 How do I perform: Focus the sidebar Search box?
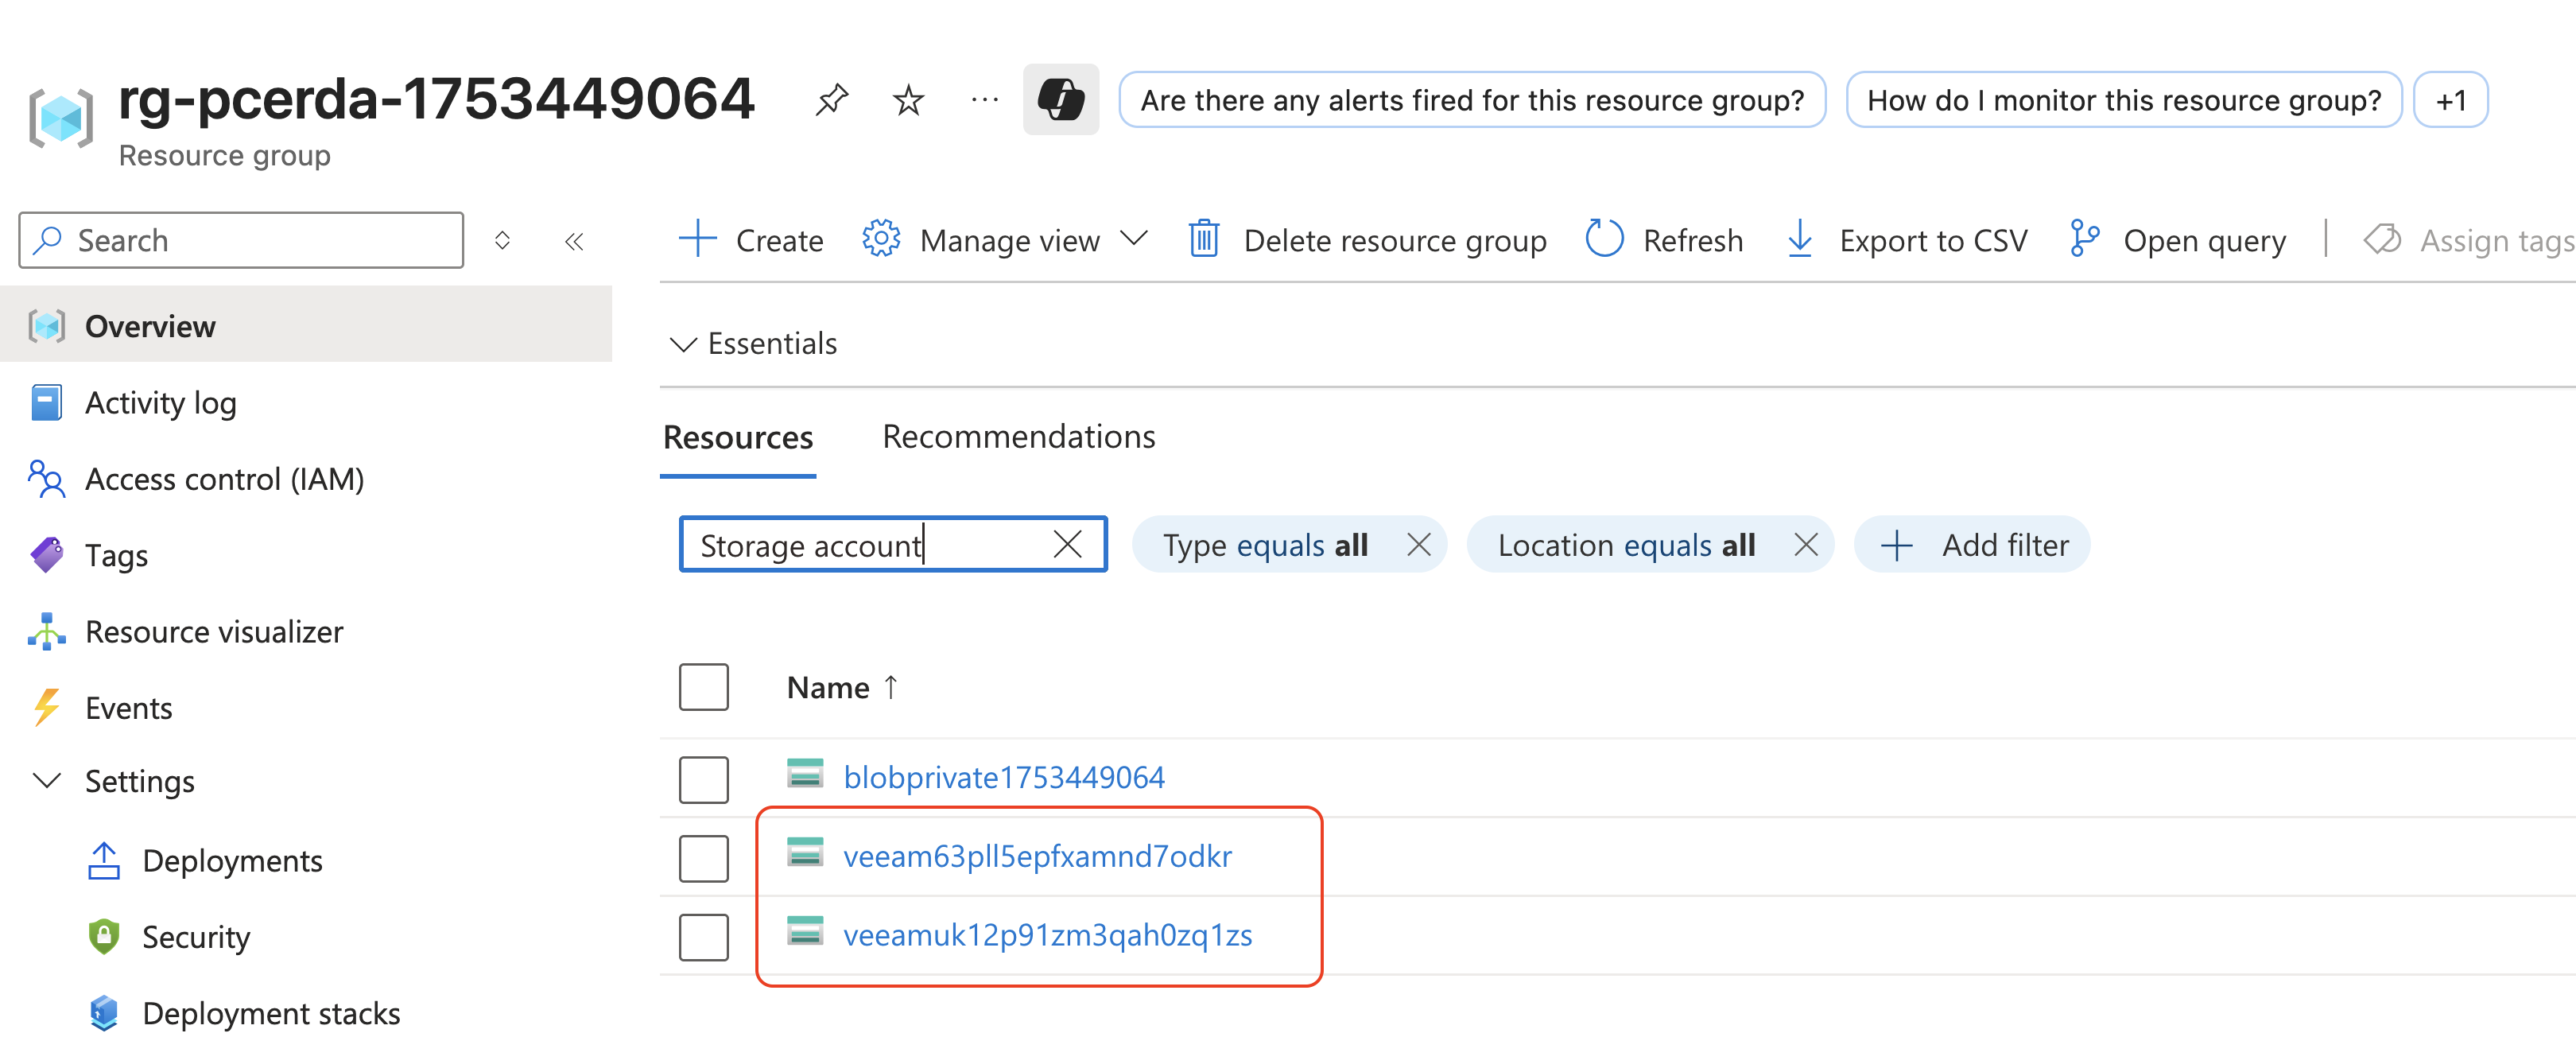[241, 240]
